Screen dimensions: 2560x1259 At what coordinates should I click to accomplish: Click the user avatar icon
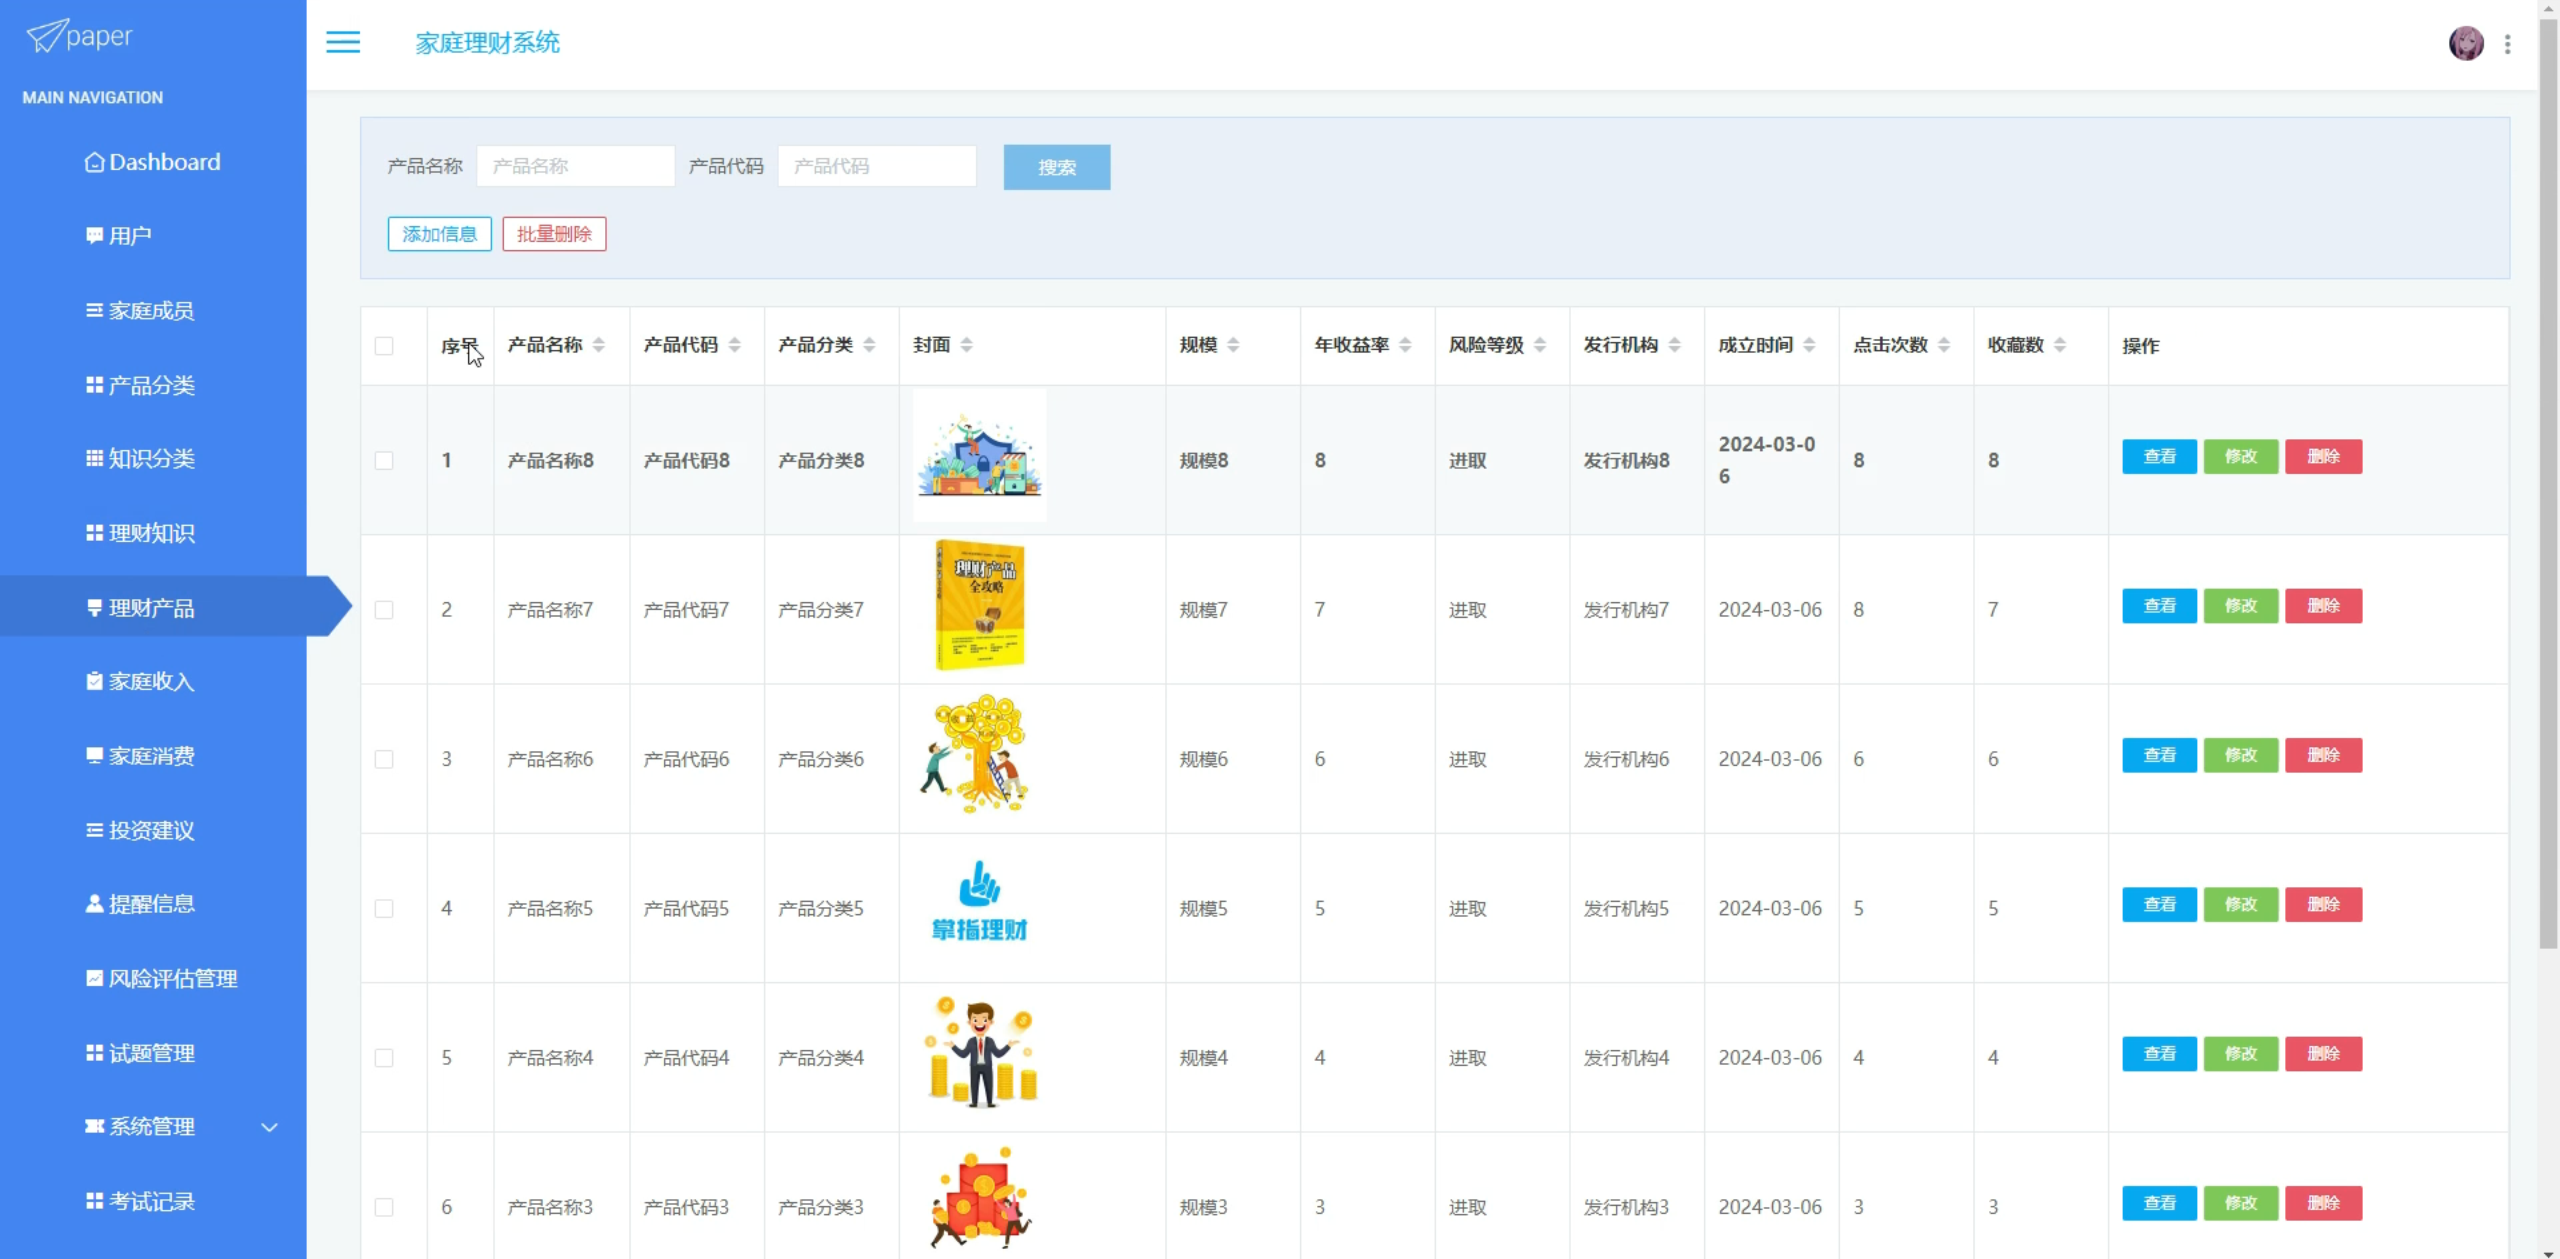click(2465, 43)
